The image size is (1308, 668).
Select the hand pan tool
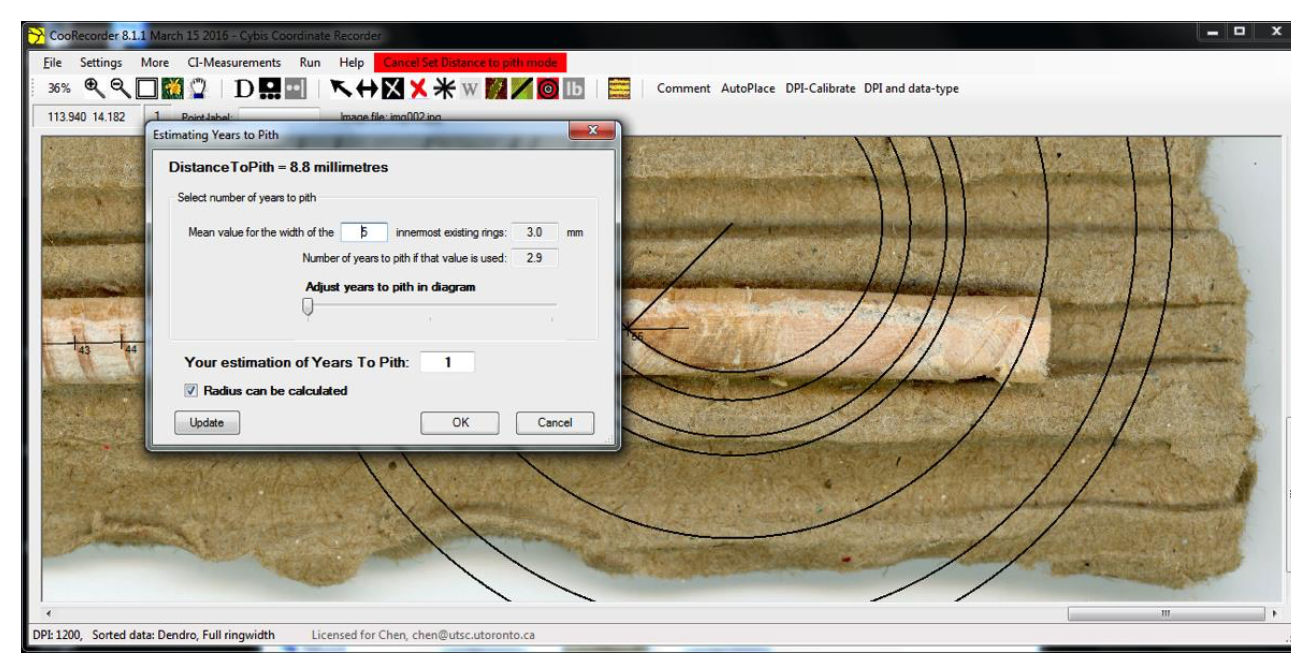pos(198,88)
